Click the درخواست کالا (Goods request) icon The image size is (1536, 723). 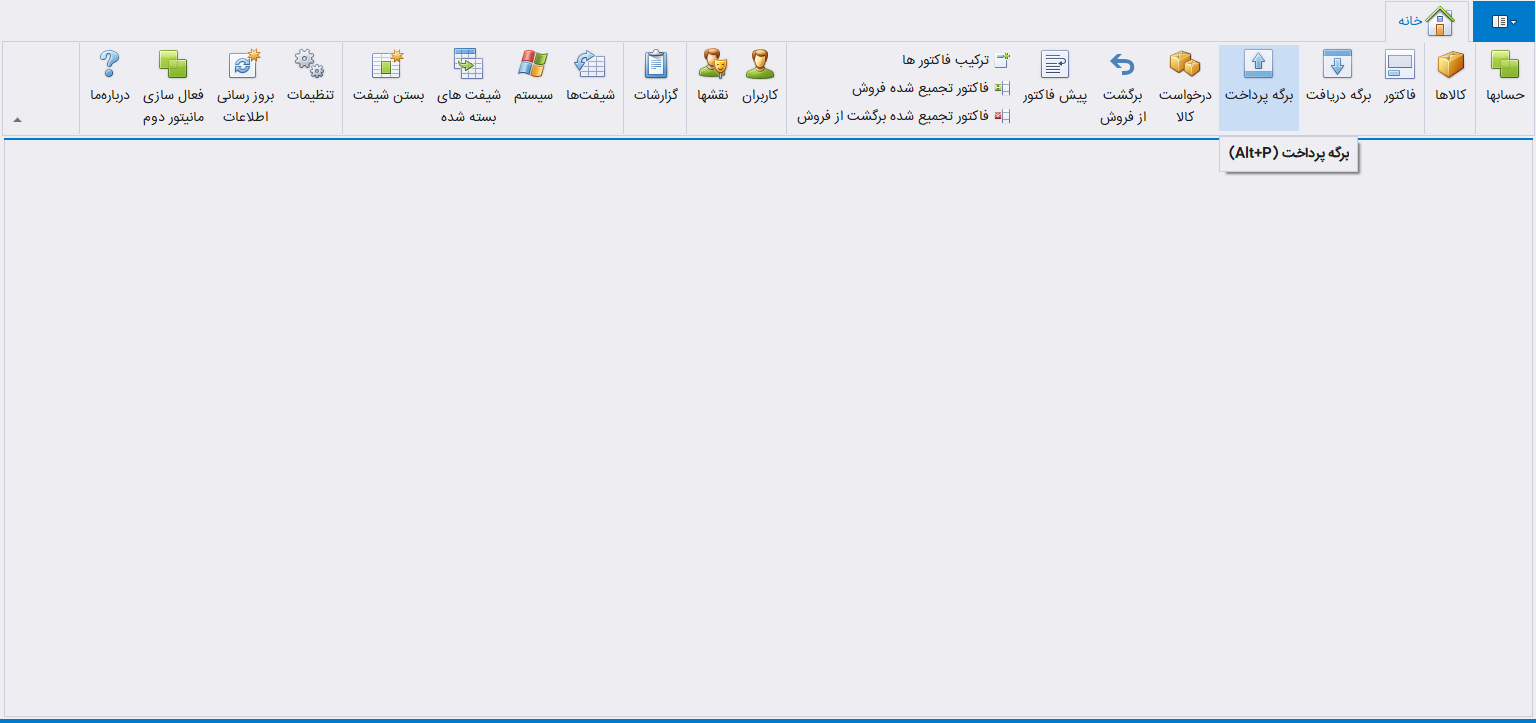coord(1184,85)
